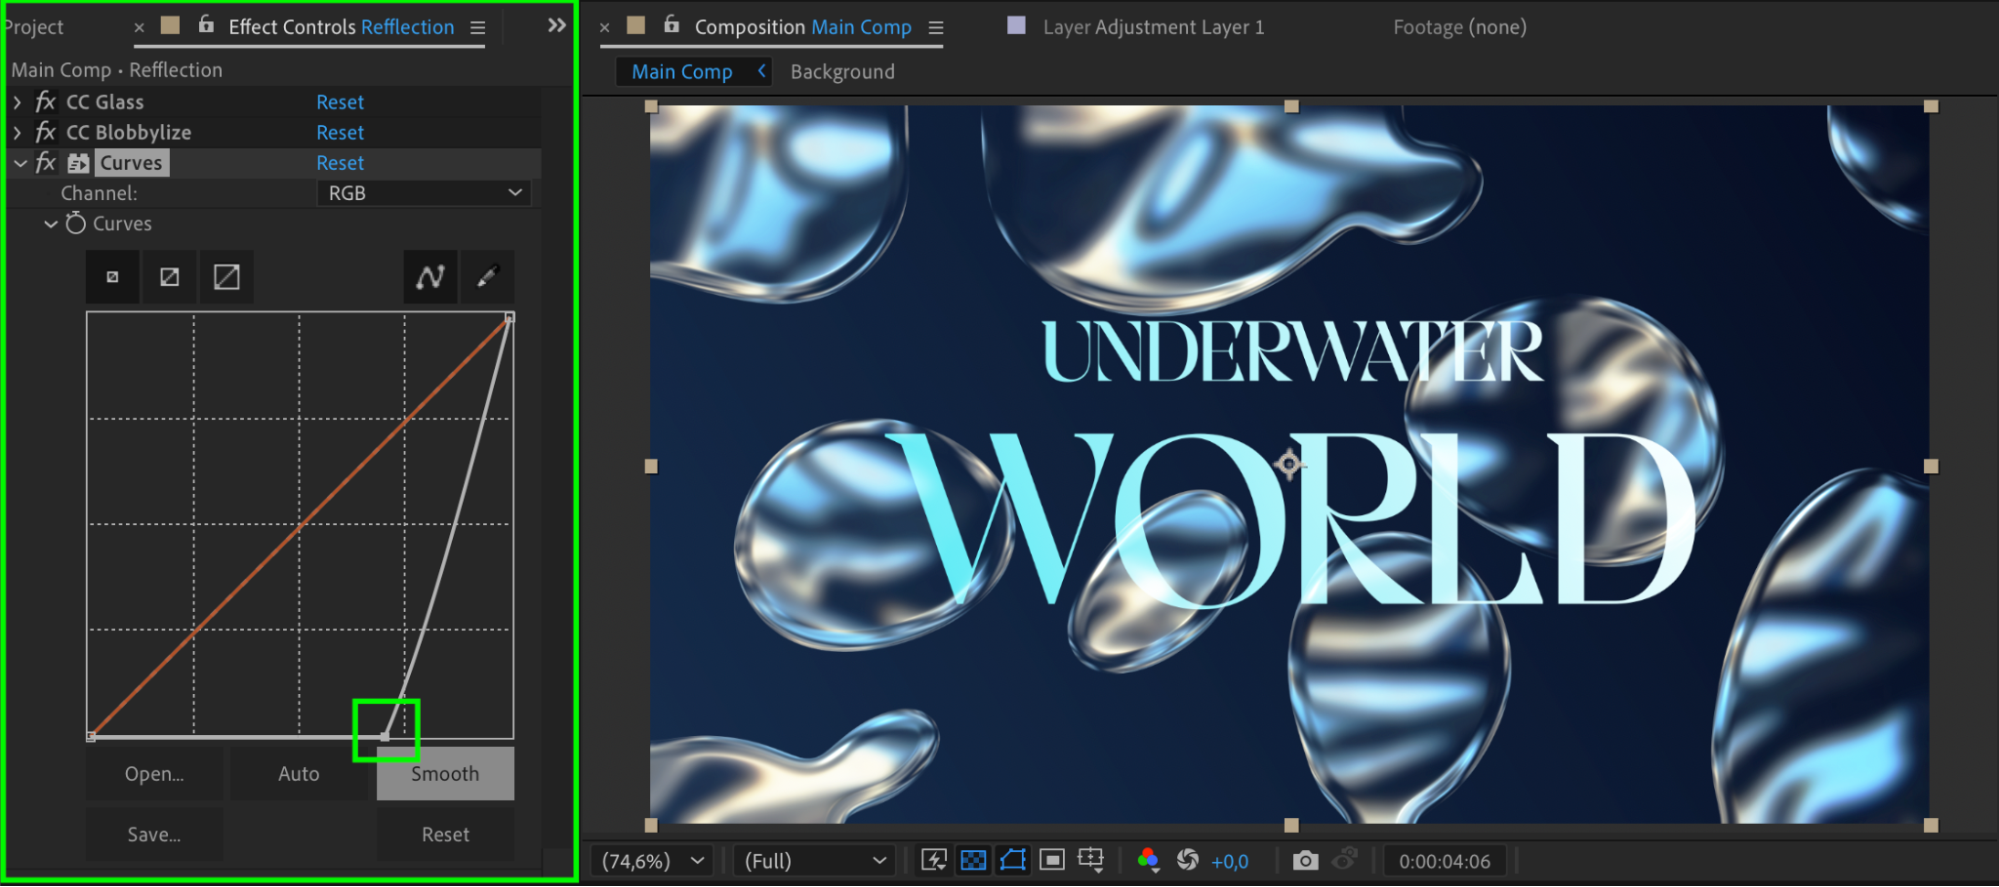Viewport: 1999px width, 887px height.
Task: Switch to the Background composition tab
Action: 842,72
